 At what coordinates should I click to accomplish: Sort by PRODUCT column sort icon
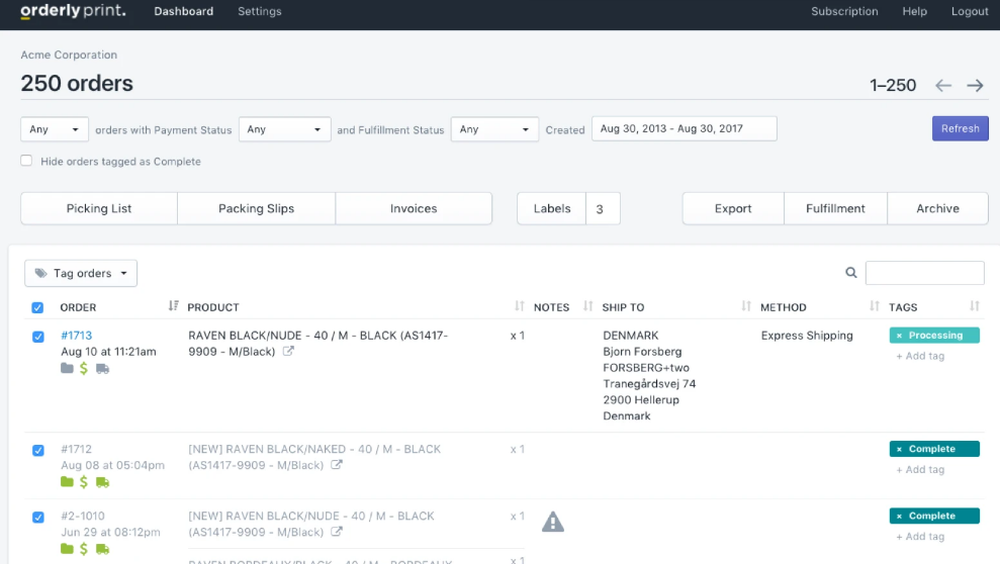tap(519, 306)
